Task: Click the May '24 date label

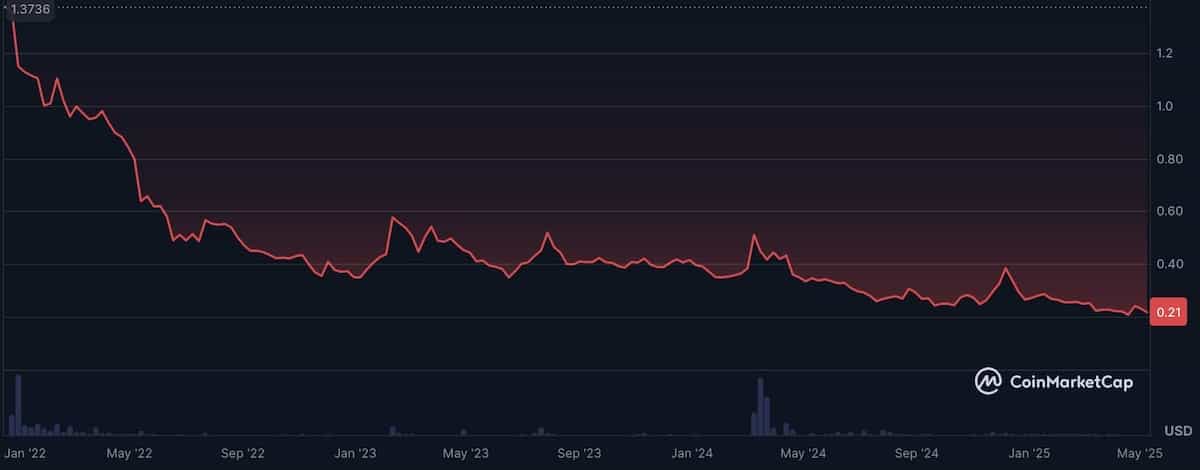Action: click(x=803, y=453)
